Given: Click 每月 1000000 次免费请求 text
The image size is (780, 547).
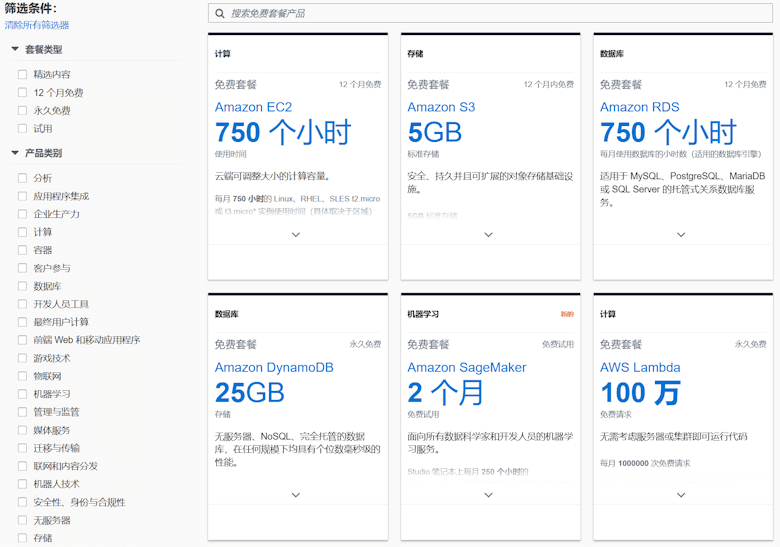Looking at the screenshot, I should (x=645, y=463).
